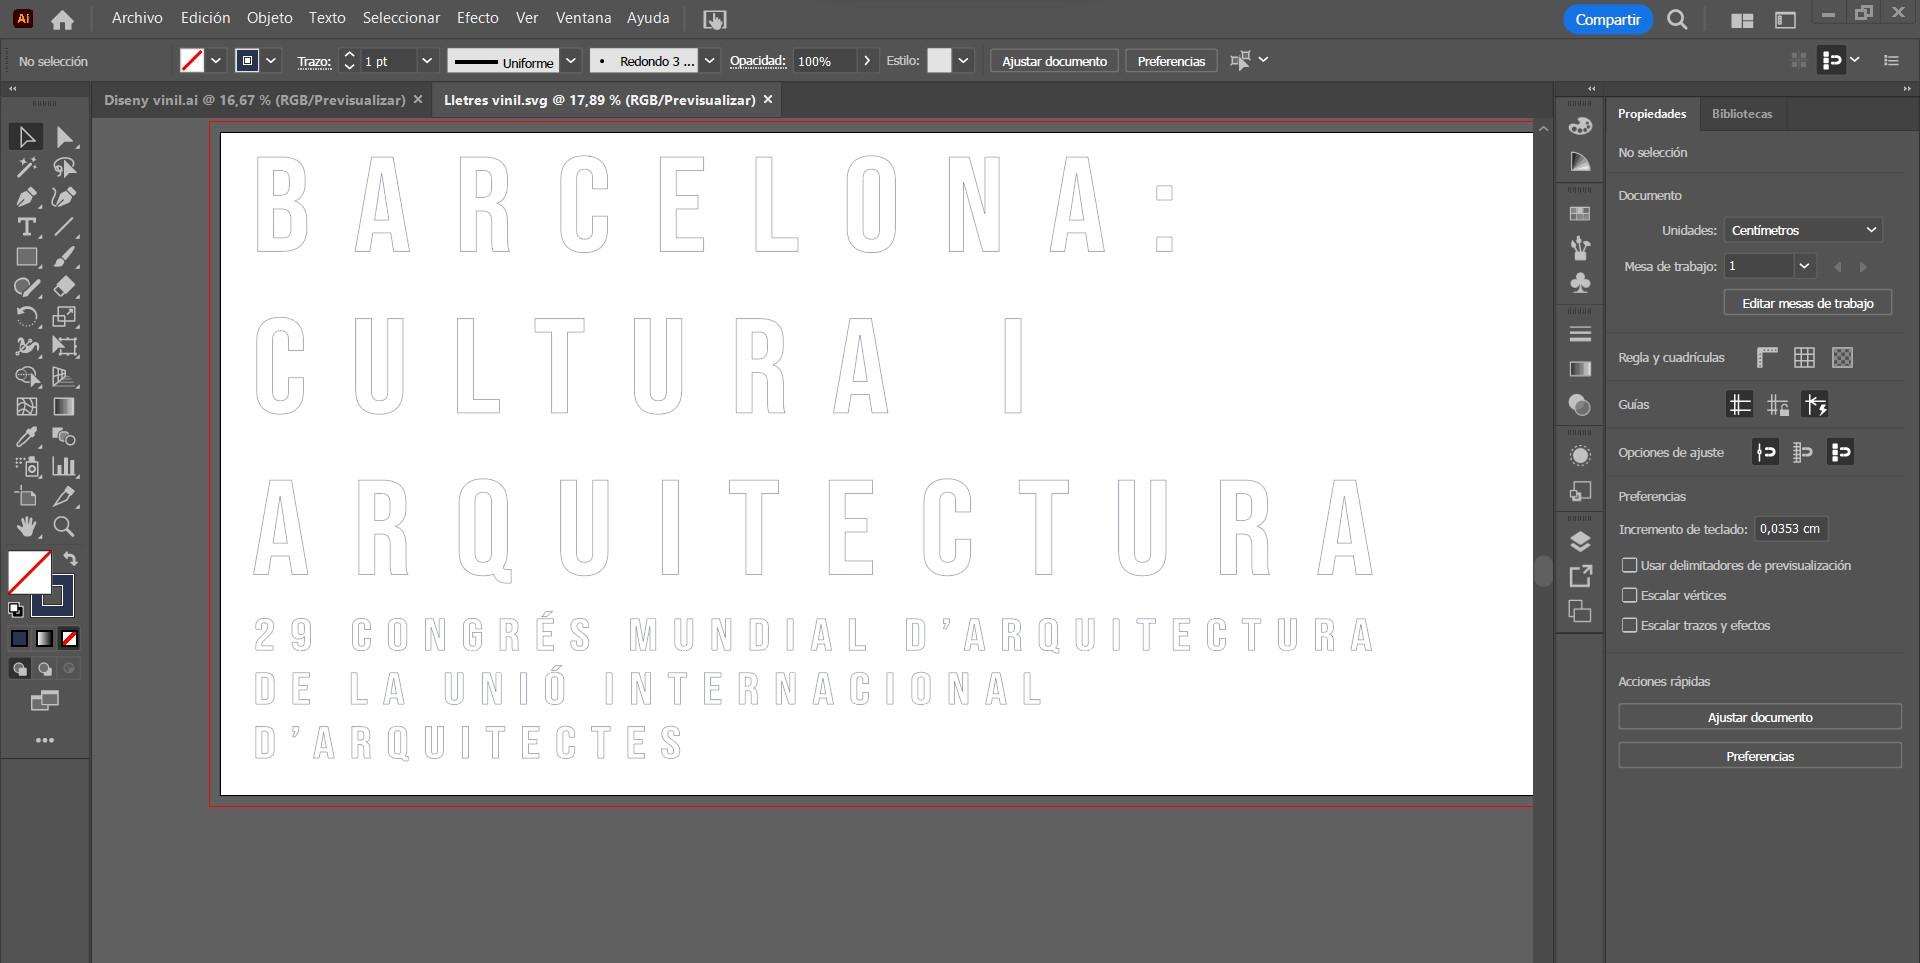Select the Eyedropper tool
The width and height of the screenshot is (1920, 963).
26,437
